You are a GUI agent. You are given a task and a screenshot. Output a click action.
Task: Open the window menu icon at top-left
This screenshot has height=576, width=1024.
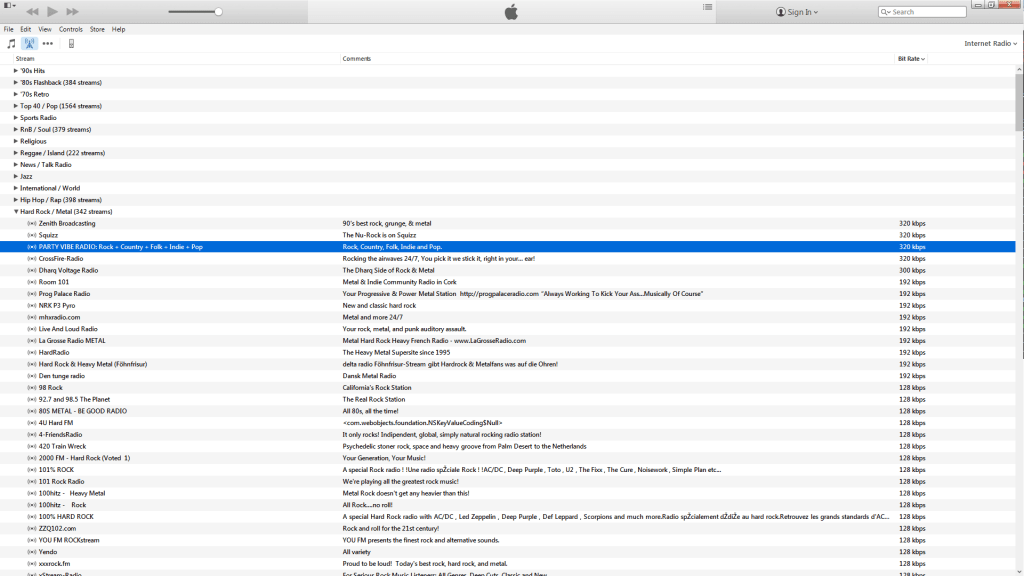9,5
